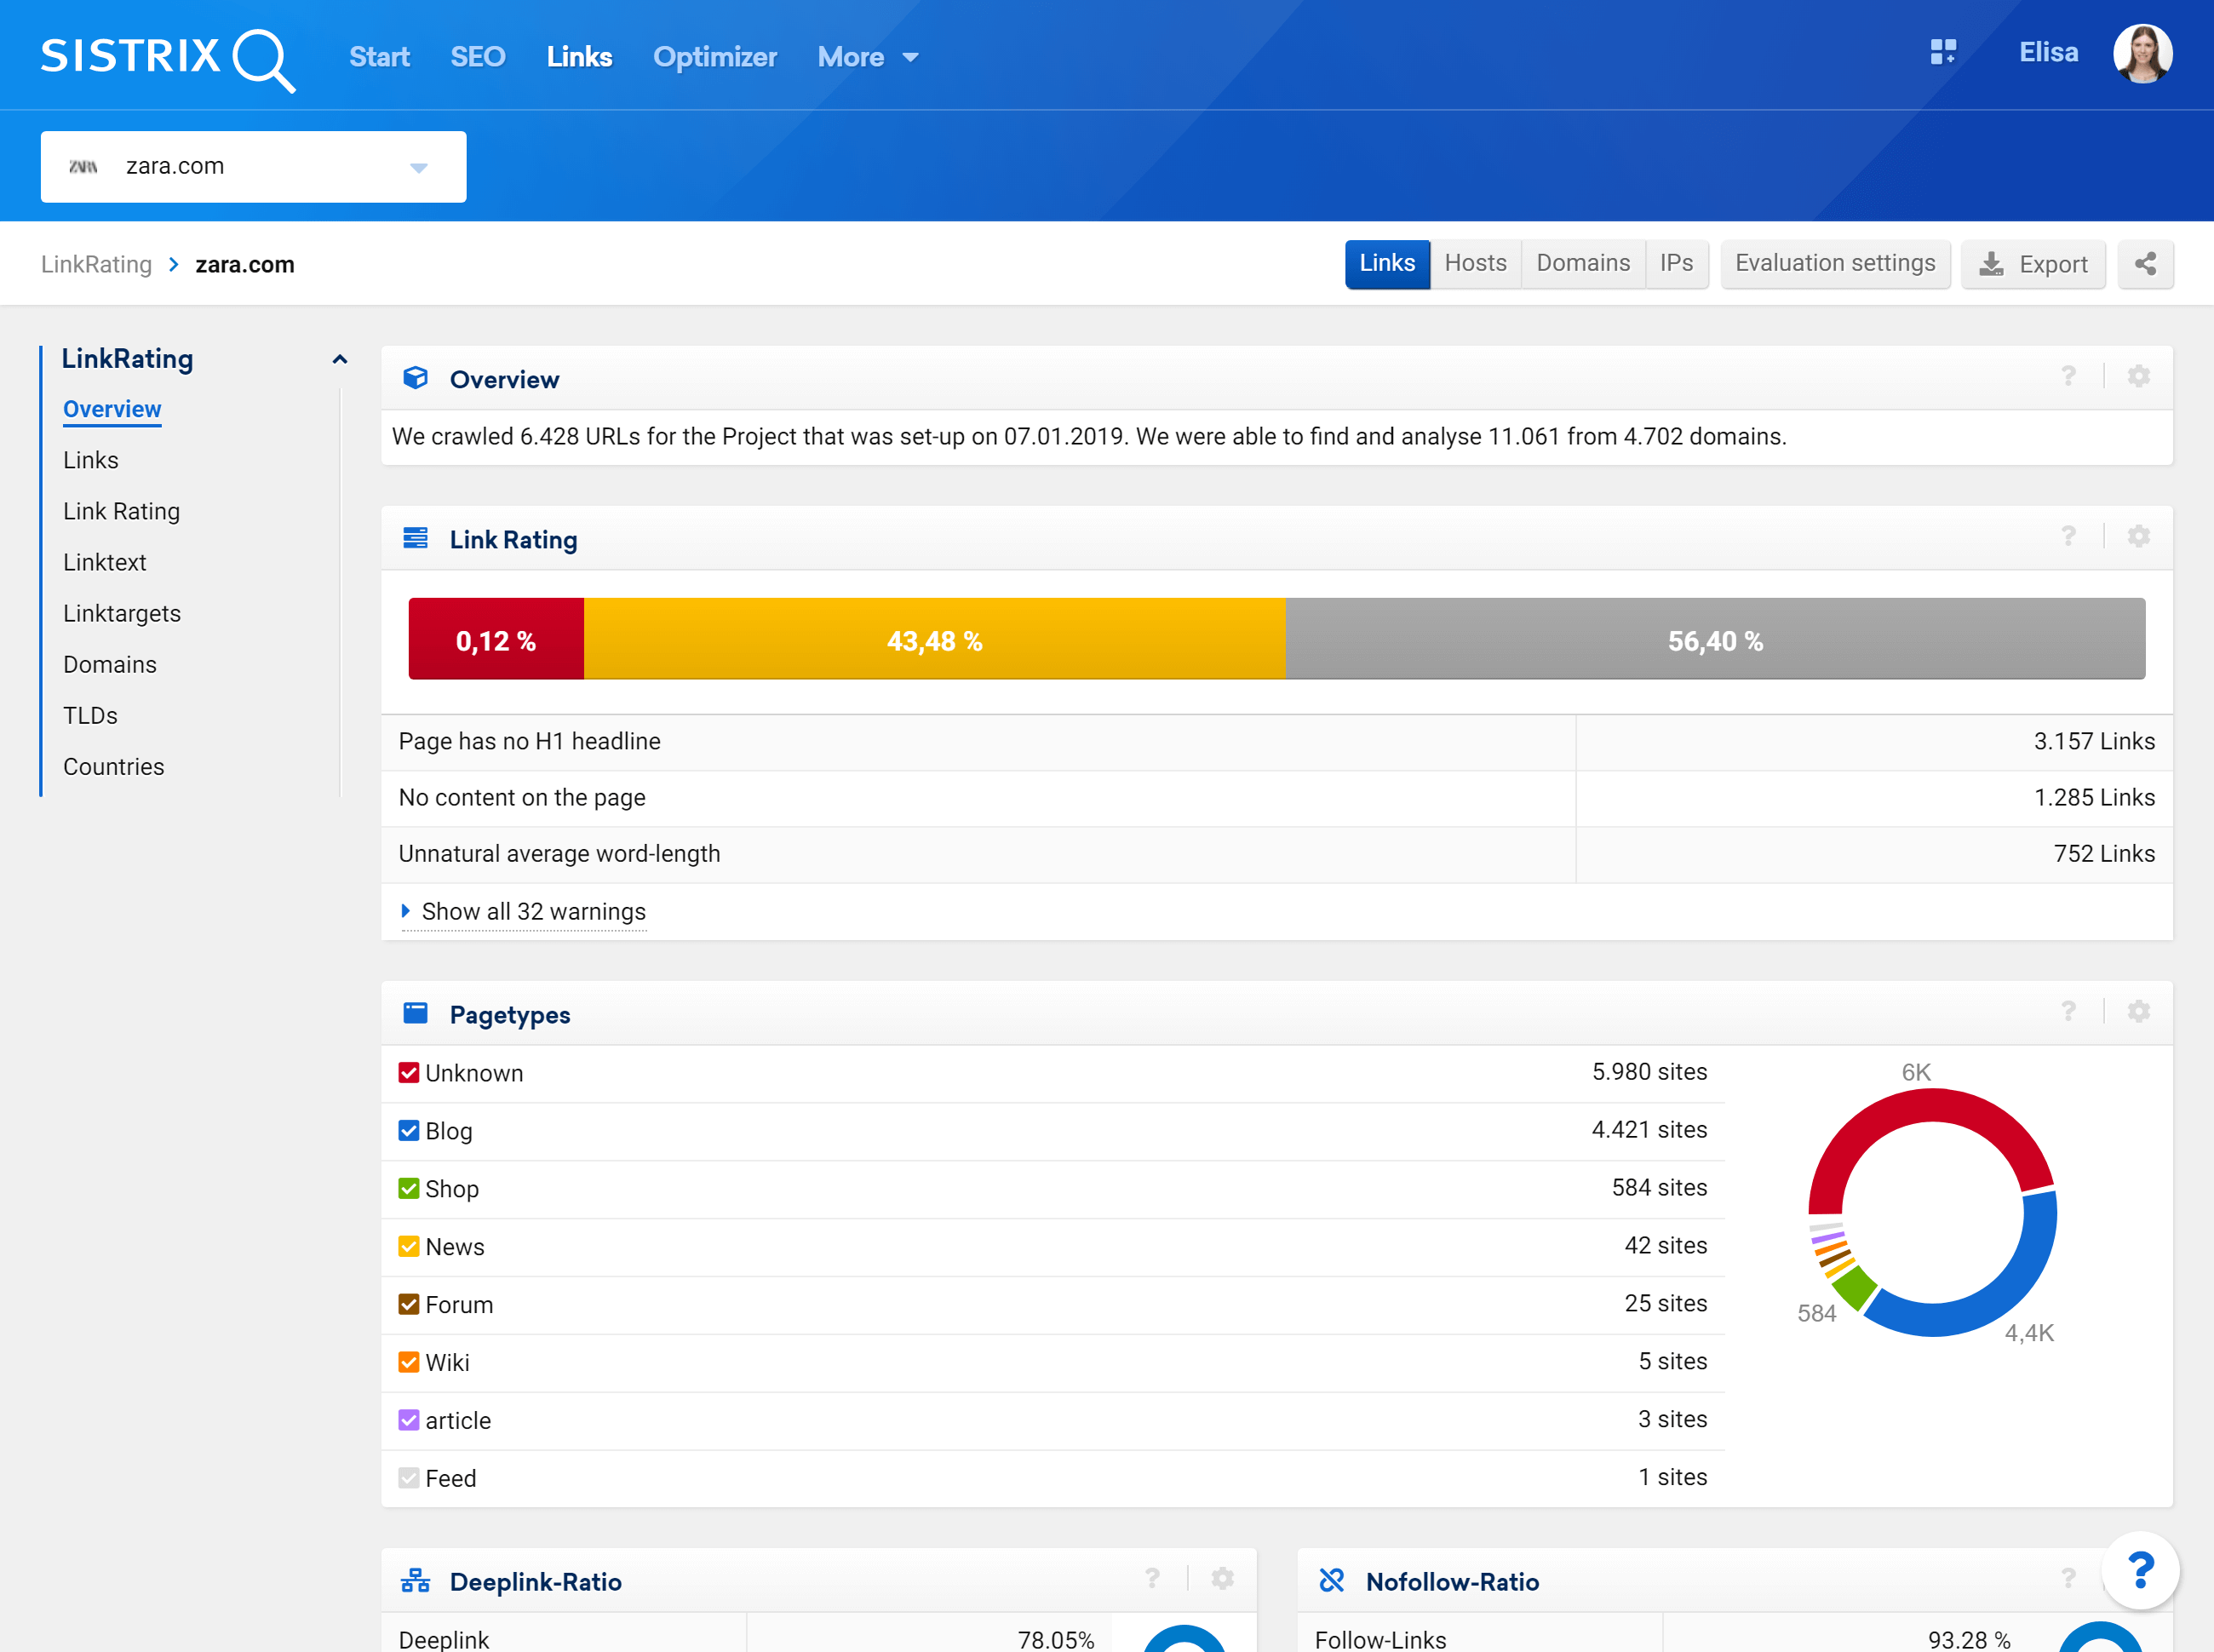Click the Page has no H1 headline row

1276,742
